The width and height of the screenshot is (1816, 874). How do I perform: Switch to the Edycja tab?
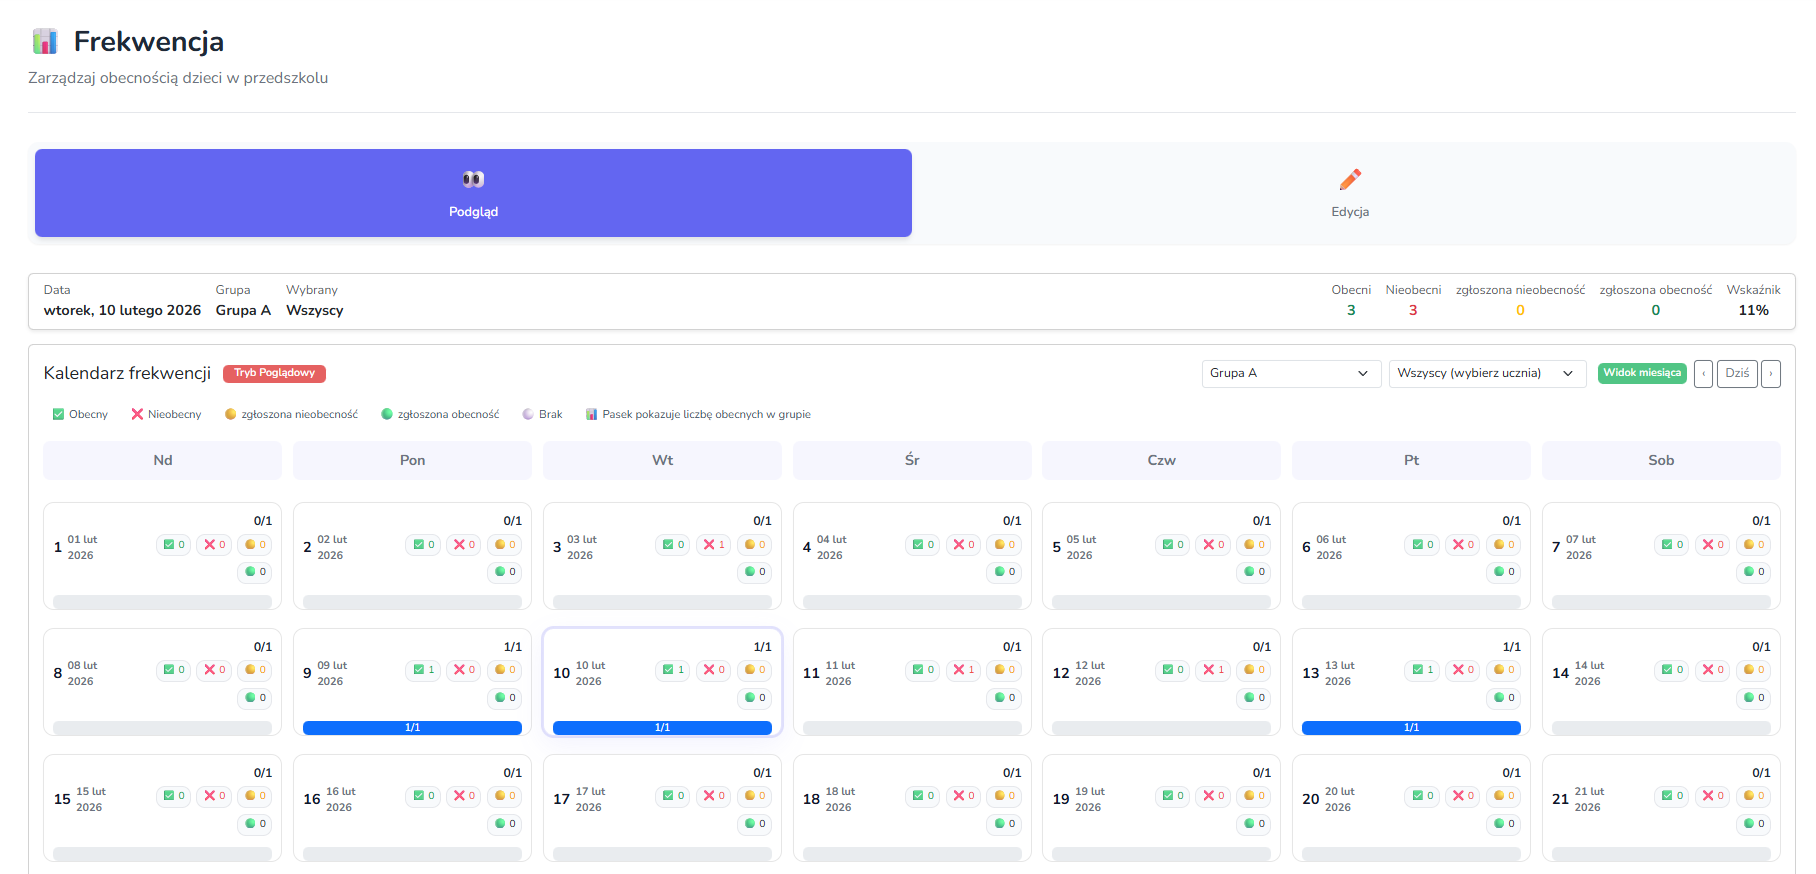(x=1350, y=193)
